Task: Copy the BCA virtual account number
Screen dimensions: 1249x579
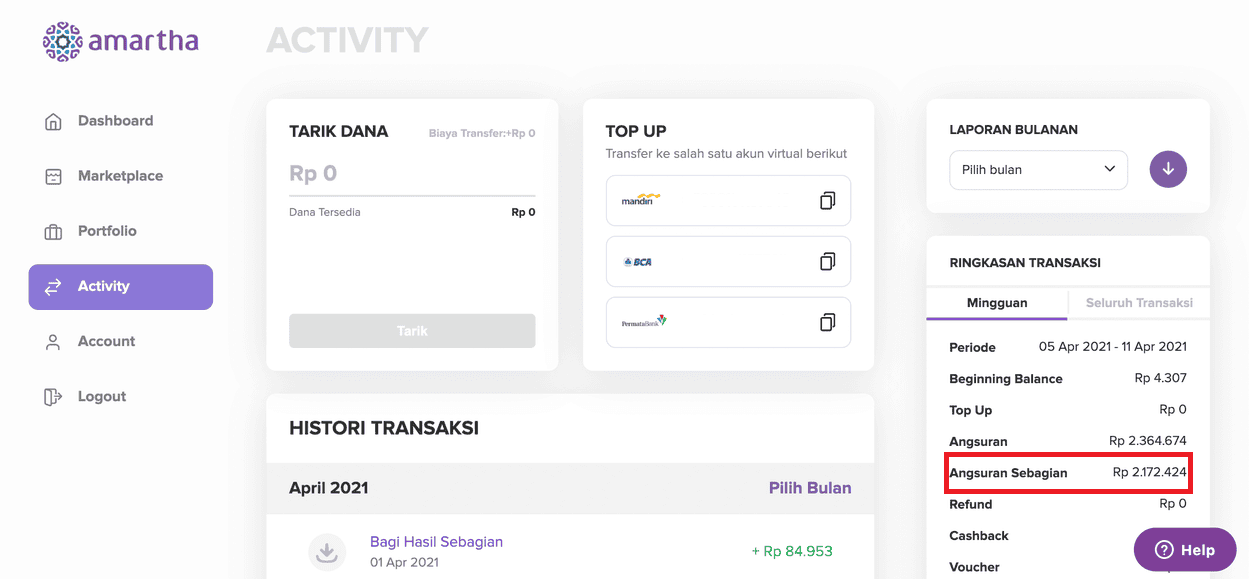Action: [827, 262]
